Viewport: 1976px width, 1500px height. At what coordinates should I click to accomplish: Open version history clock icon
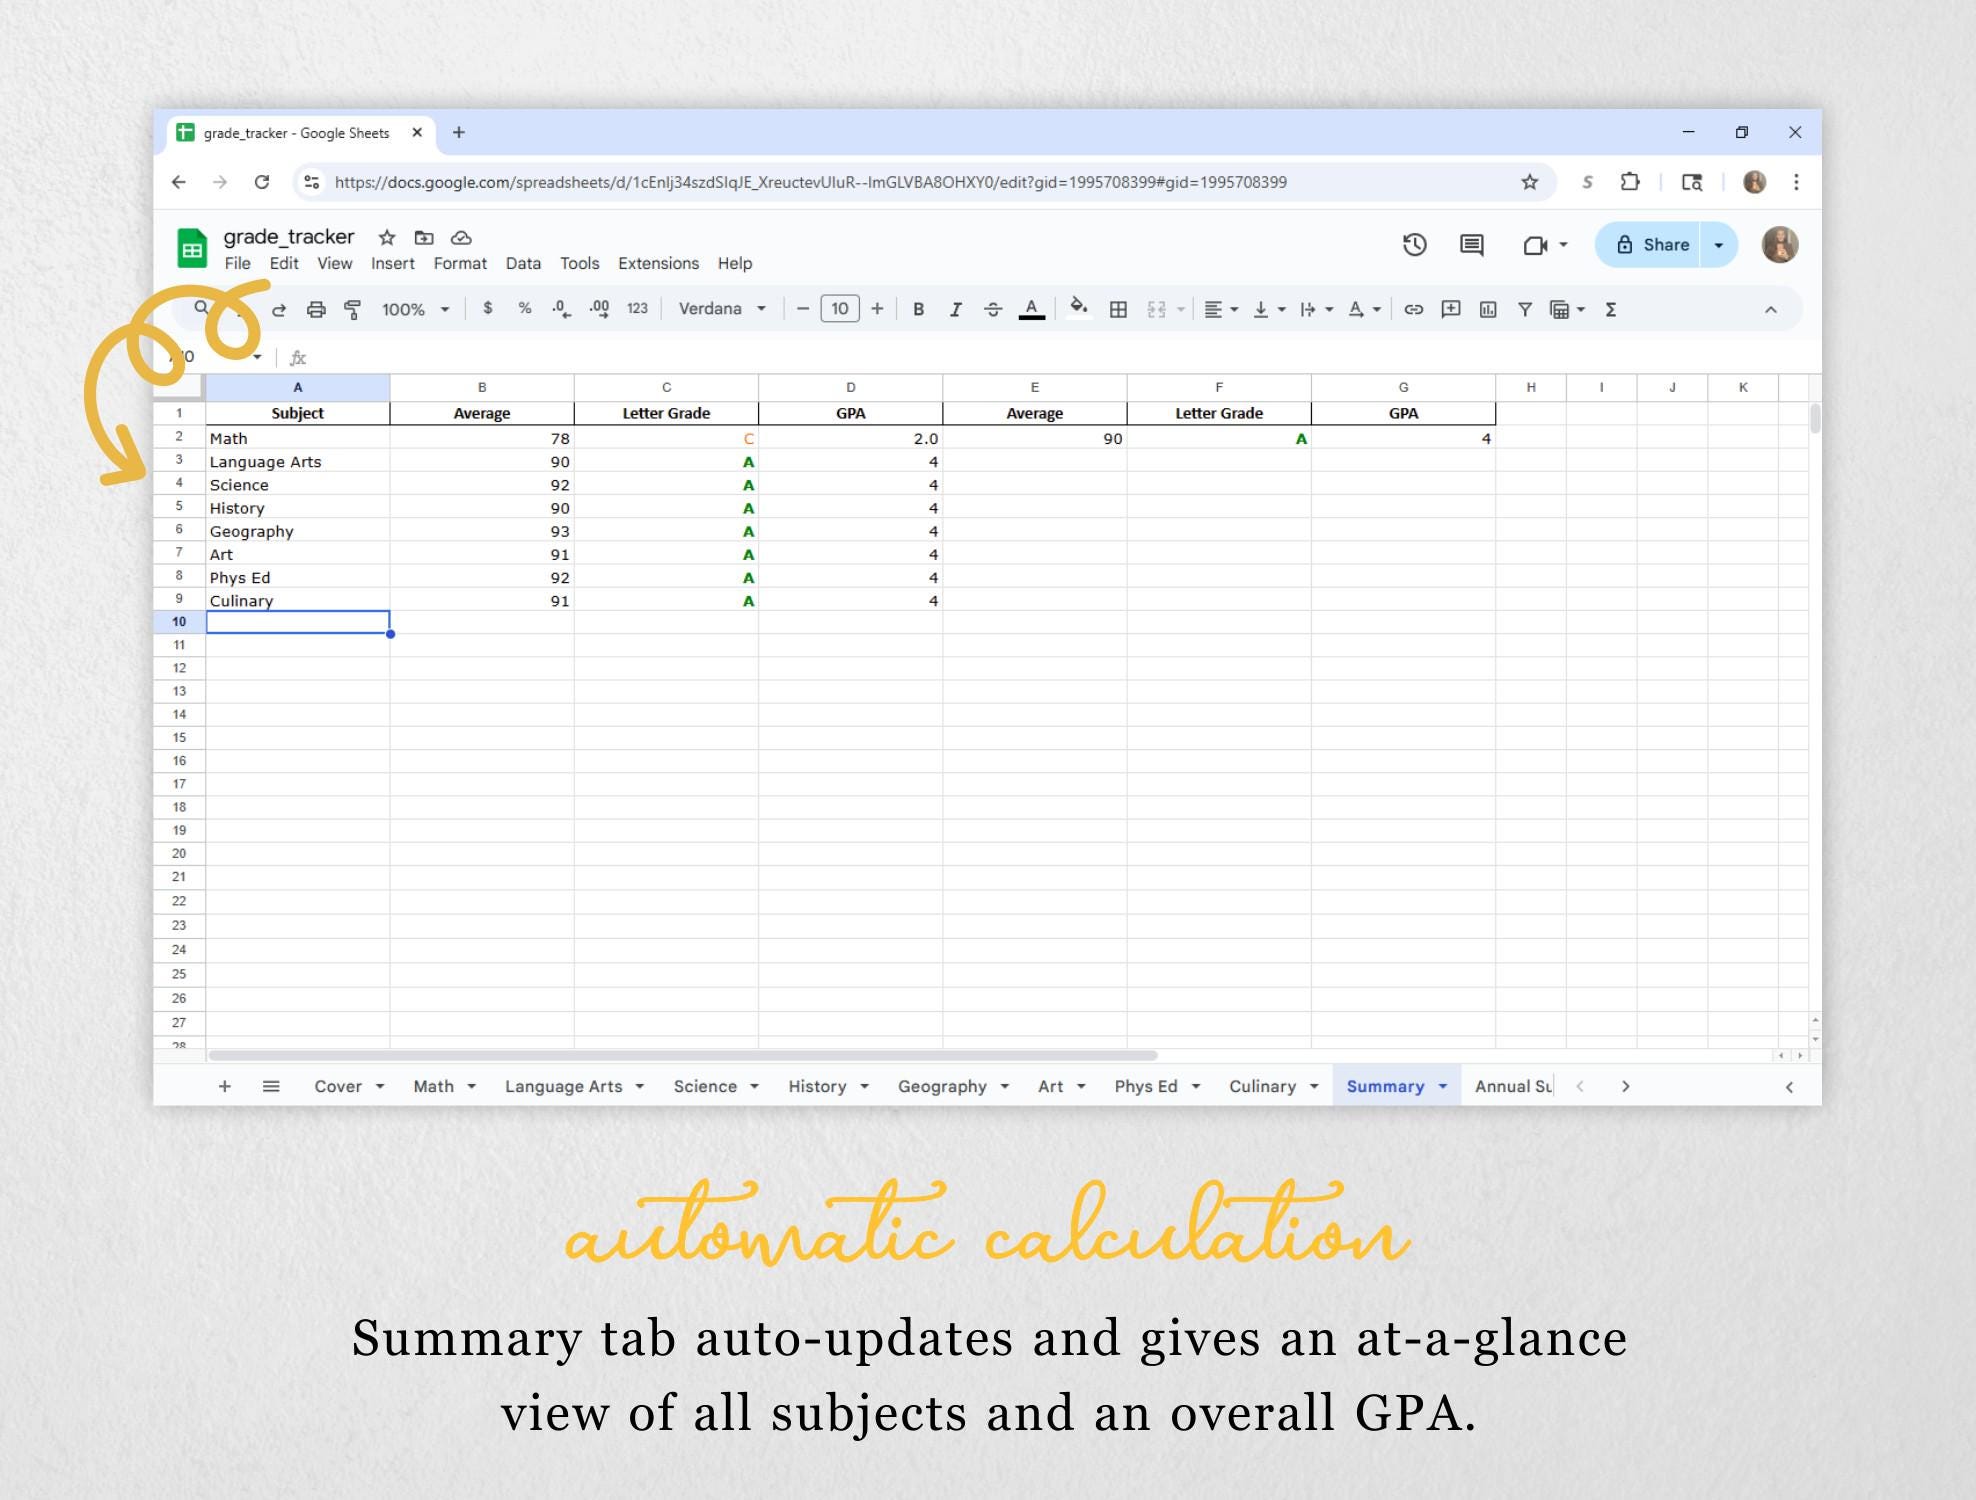click(x=1414, y=245)
